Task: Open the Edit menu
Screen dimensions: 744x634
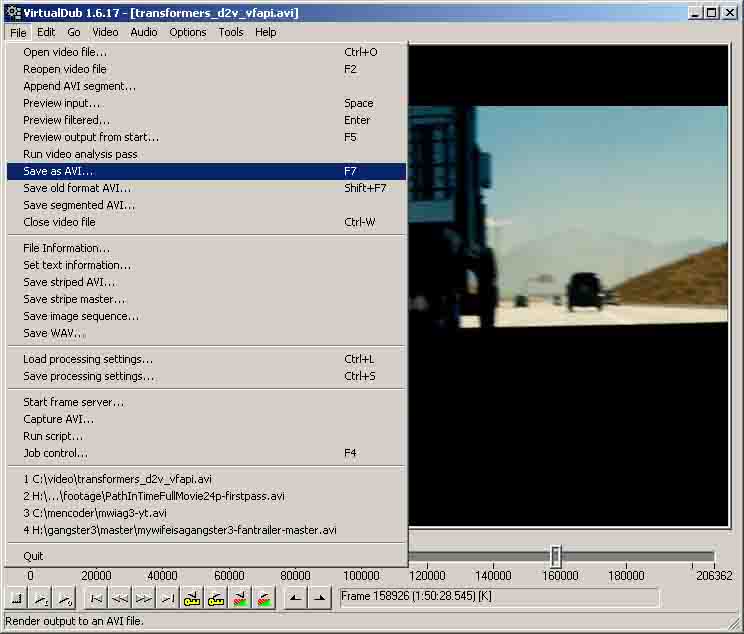Action: (x=46, y=32)
